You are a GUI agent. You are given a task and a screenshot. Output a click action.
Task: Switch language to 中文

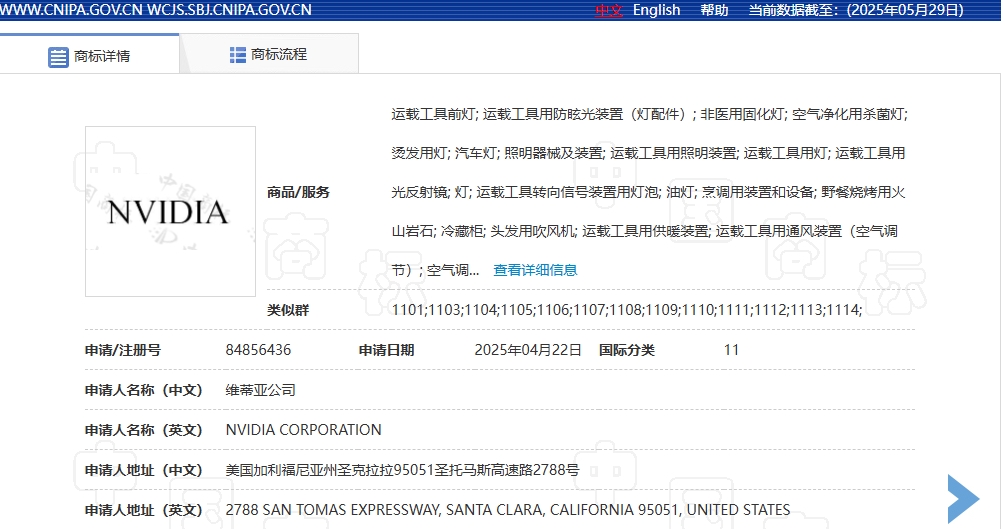pos(608,10)
